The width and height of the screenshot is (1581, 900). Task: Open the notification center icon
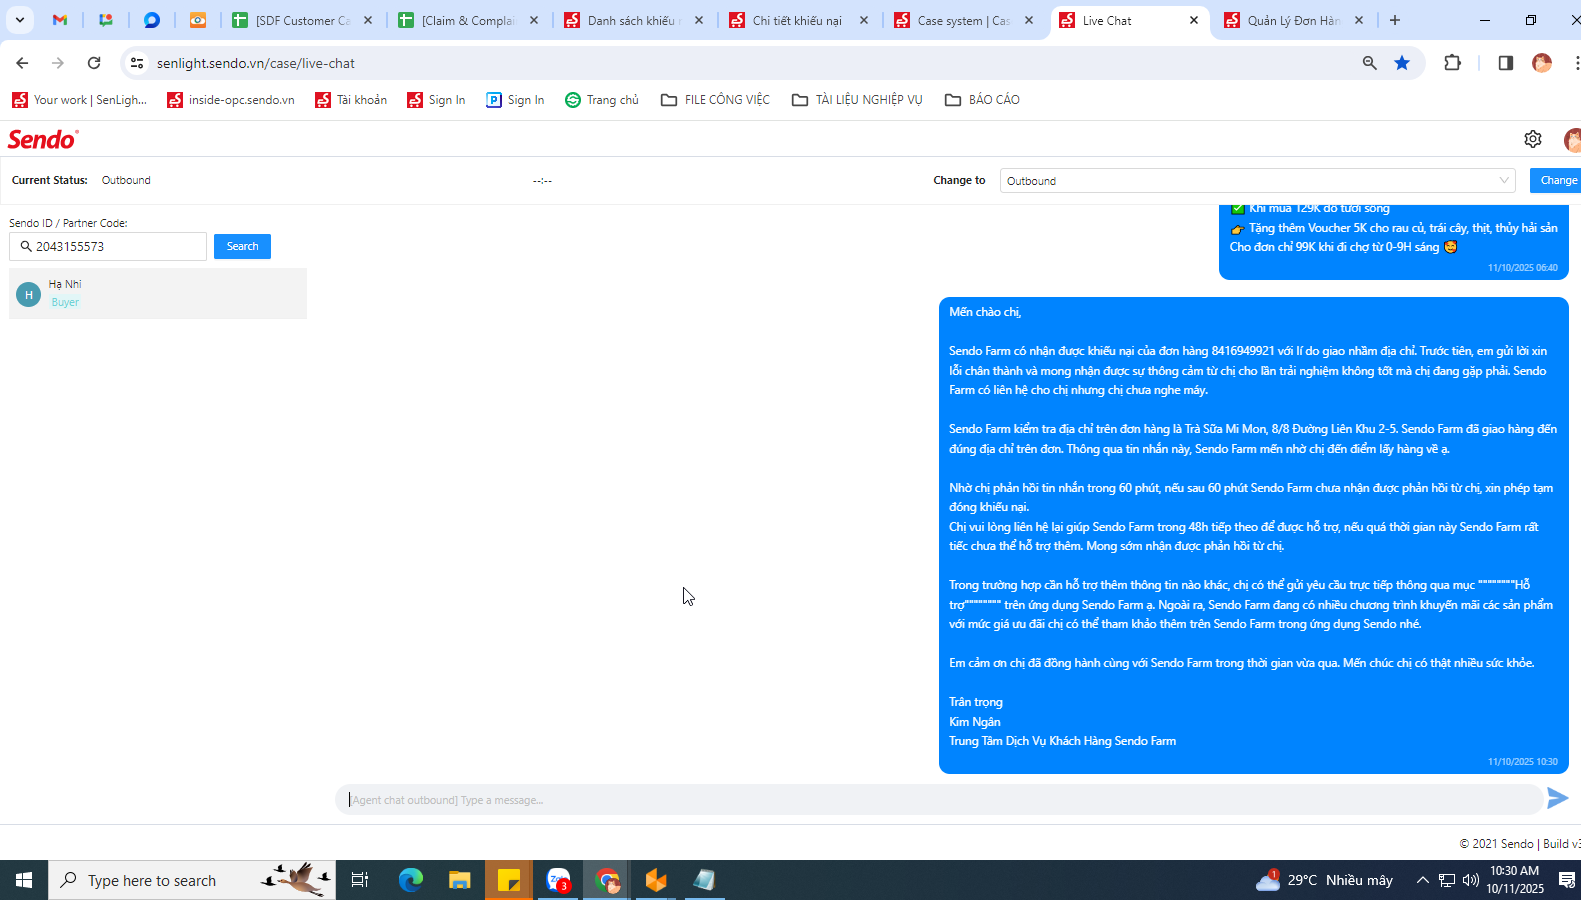pos(1567,880)
